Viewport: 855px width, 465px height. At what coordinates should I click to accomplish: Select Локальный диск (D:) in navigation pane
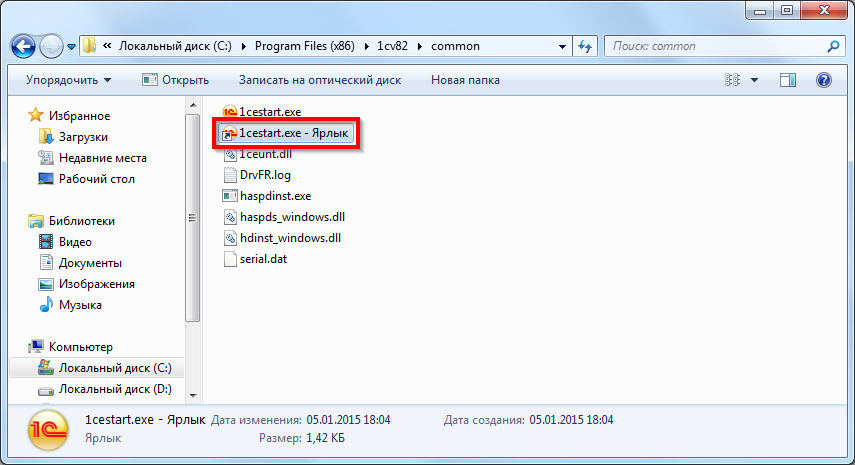tap(115, 389)
